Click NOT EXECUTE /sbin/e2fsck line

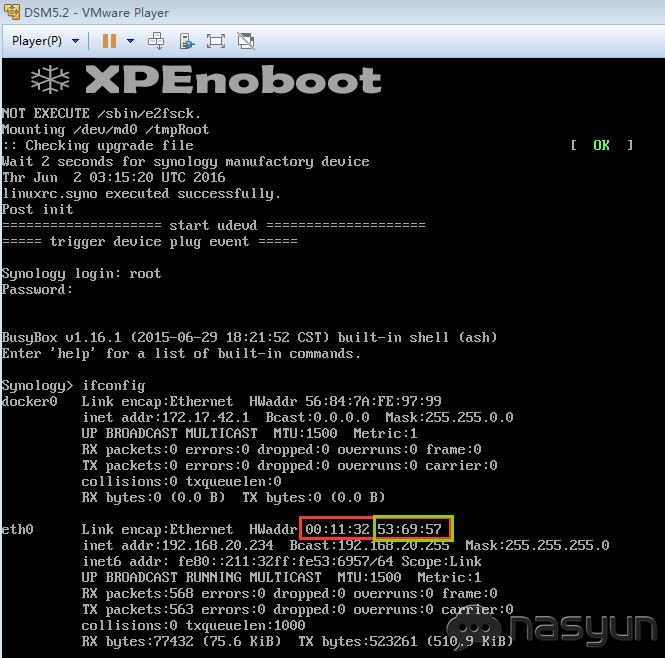click(x=101, y=114)
